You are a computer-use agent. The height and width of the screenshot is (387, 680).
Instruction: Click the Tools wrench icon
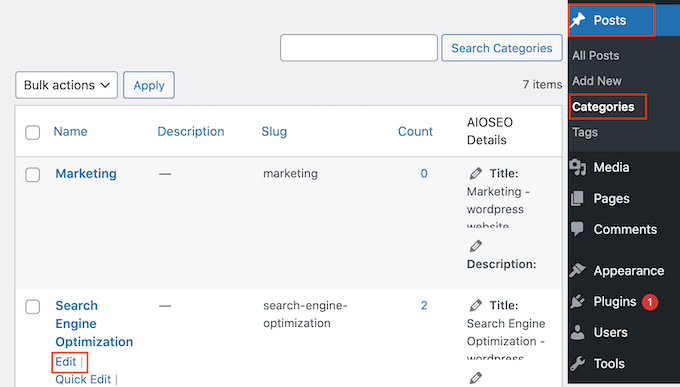(578, 363)
